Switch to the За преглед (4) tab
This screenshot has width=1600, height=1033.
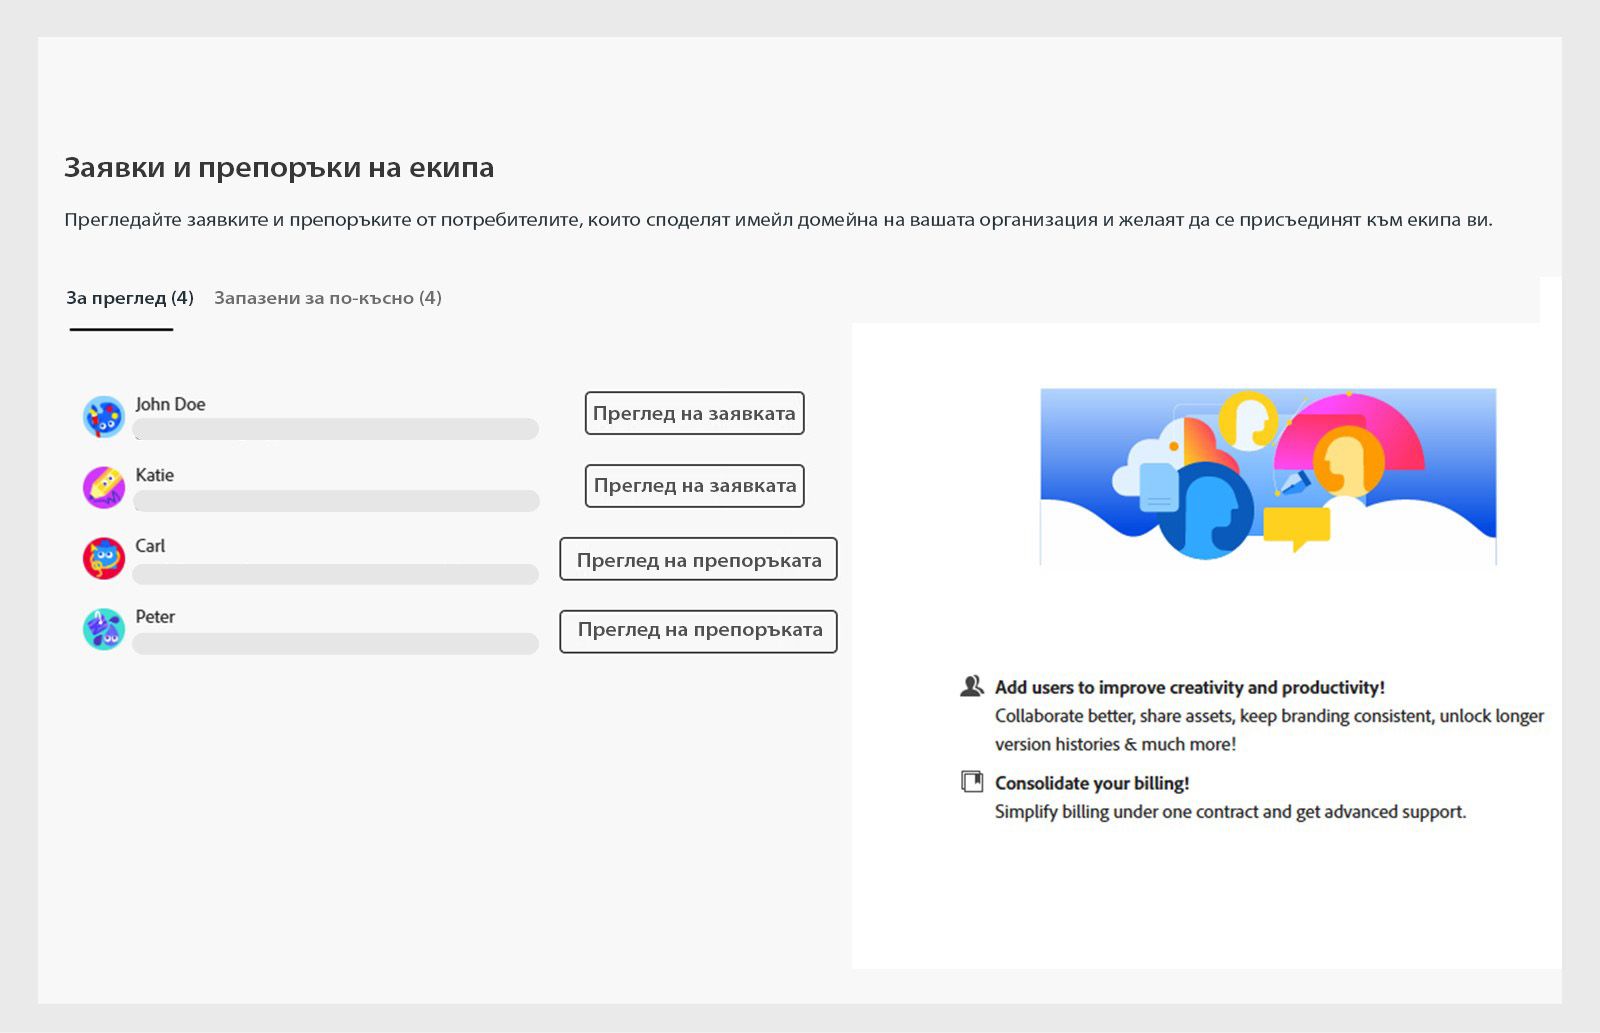coord(130,298)
